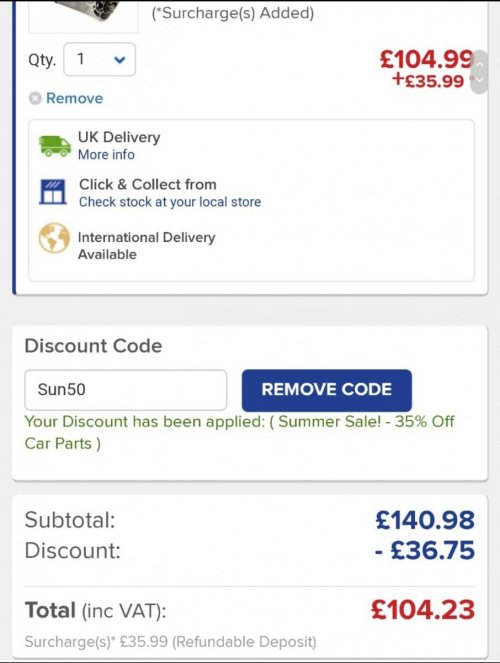This screenshot has width=500, height=663.
Task: Click the £104.99 item price
Action: 426,59
